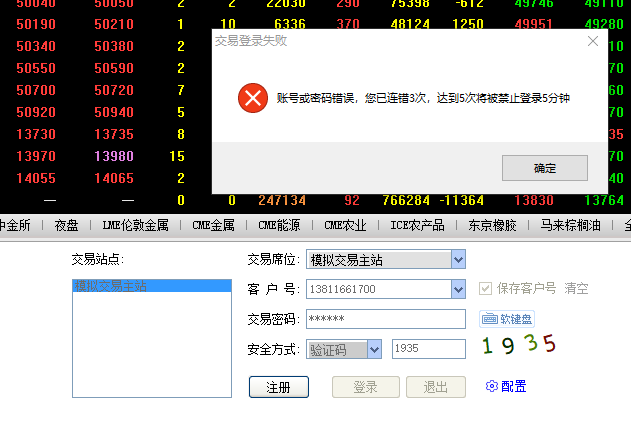Switch to the 马来棕榈油 tab

click(570, 225)
